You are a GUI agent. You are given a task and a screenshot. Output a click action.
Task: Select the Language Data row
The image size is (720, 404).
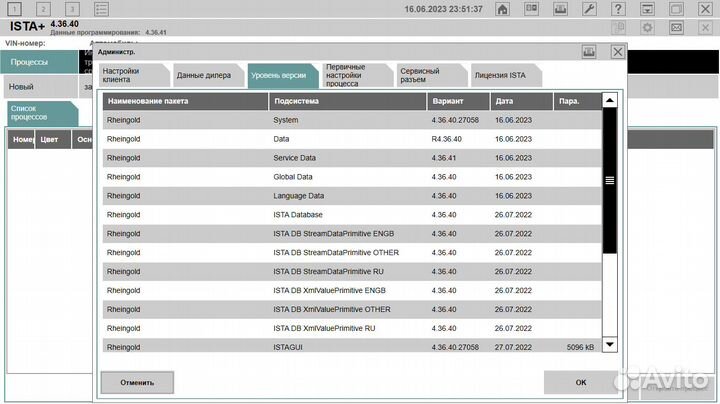coord(352,196)
